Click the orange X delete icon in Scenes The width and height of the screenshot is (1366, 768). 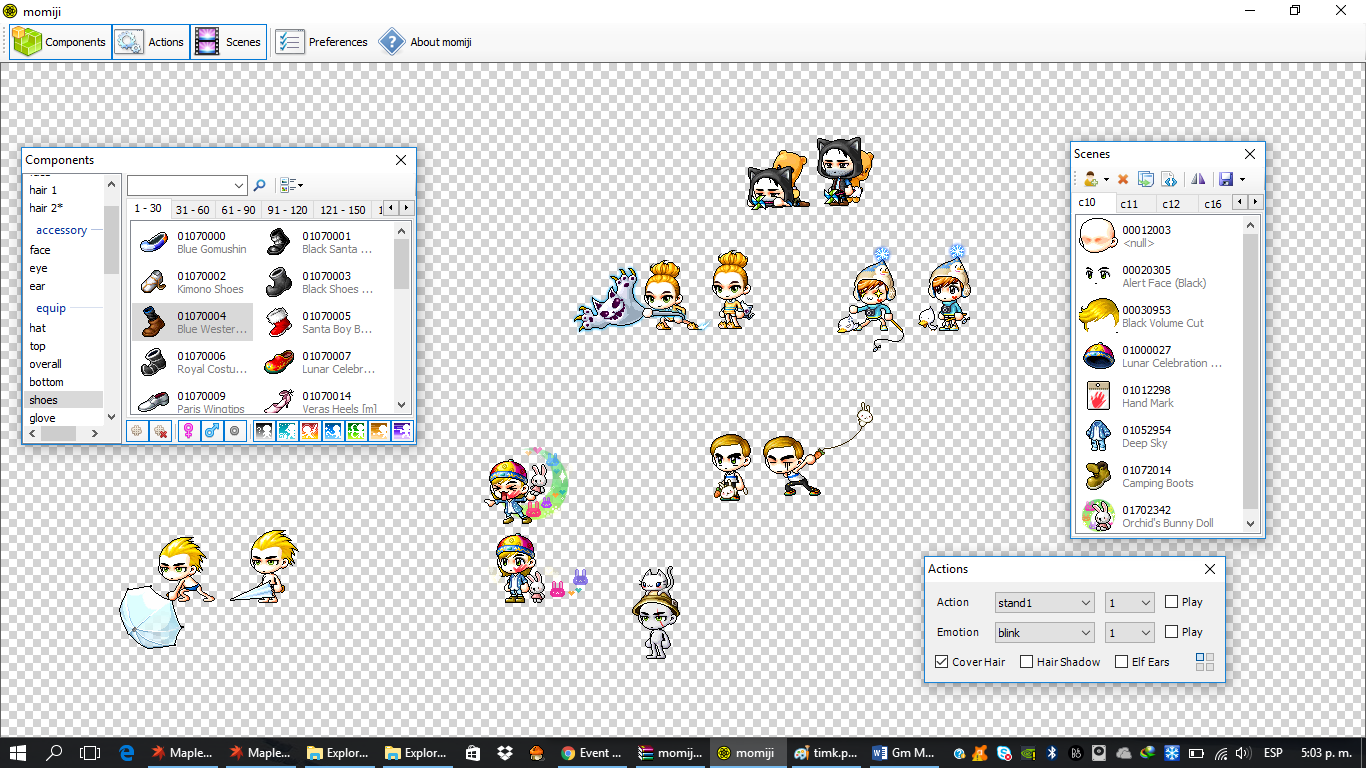click(x=1123, y=179)
